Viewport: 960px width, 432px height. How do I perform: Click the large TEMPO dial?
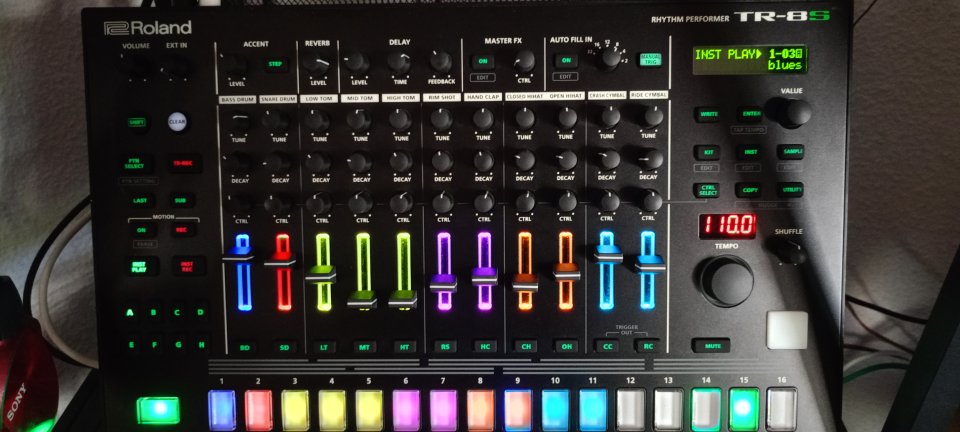coord(727,281)
